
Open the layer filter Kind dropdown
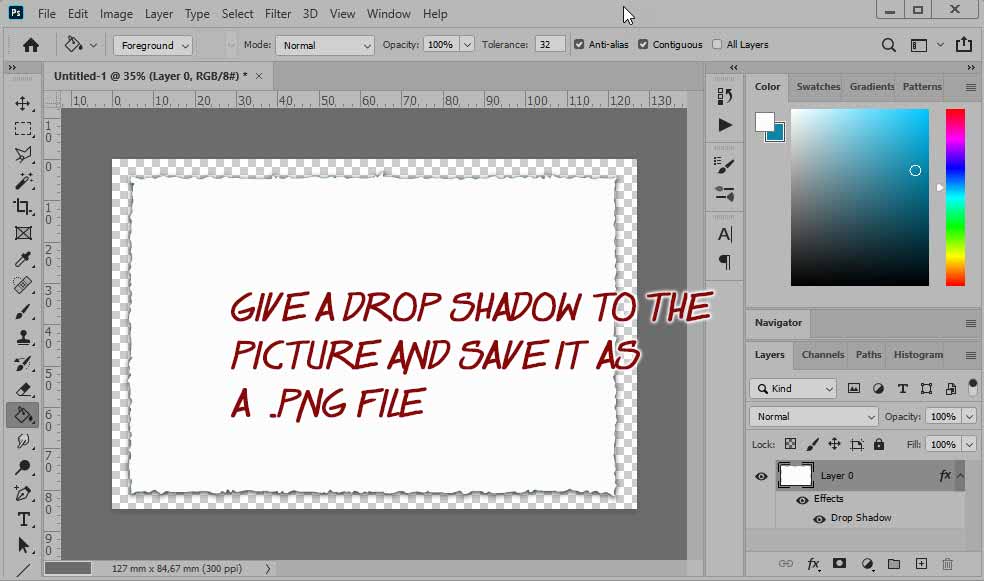pos(793,388)
